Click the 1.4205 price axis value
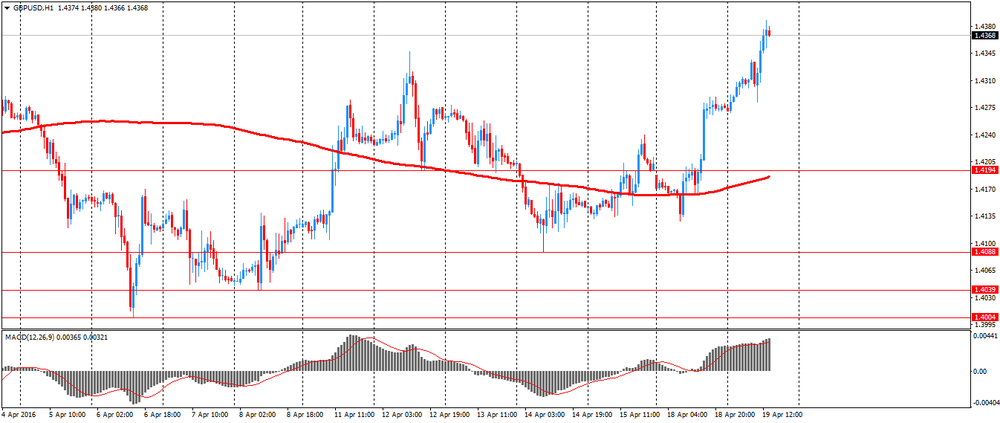Image resolution: width=1000 pixels, height=423 pixels. point(983,162)
